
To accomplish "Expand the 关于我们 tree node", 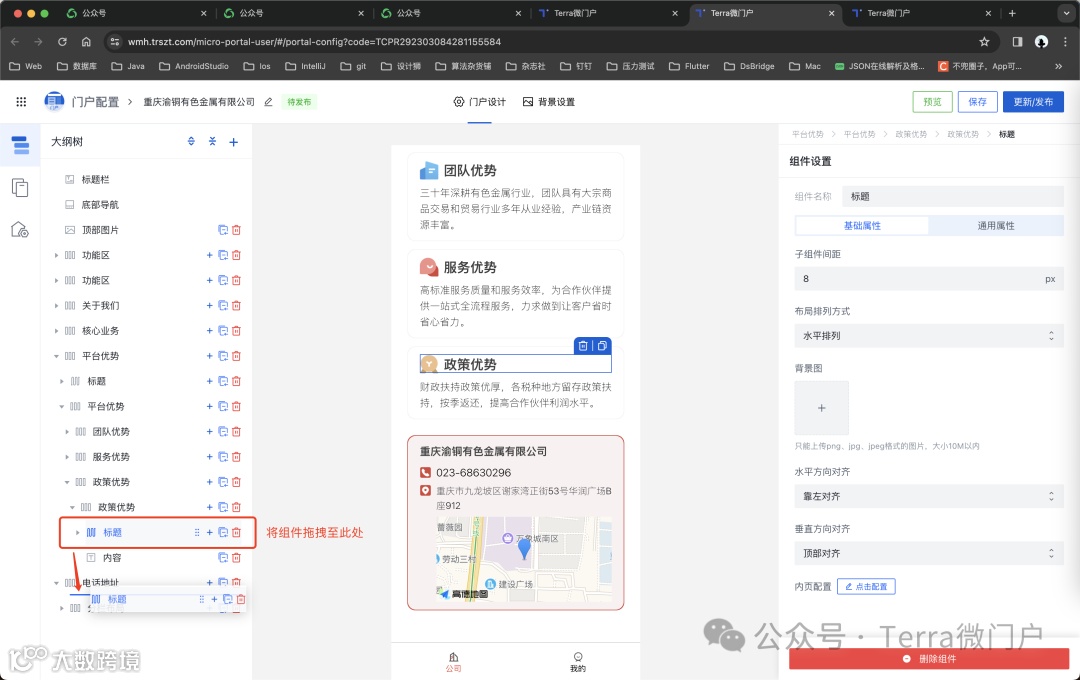I will coord(56,306).
